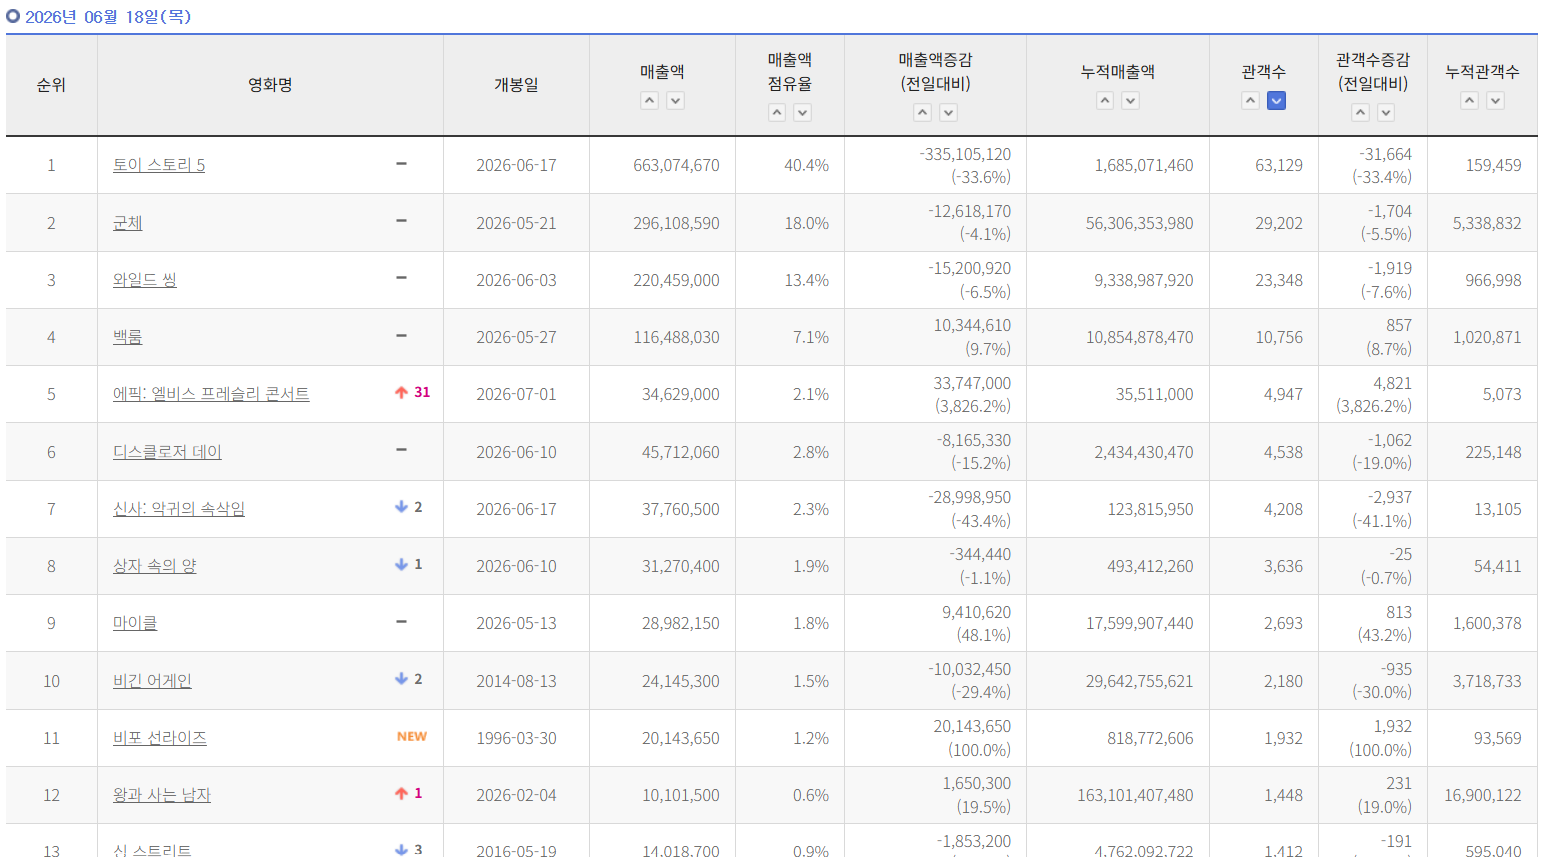Select the 2026년 06월 18일(목) date heading
The width and height of the screenshot is (1547, 857).
[107, 17]
